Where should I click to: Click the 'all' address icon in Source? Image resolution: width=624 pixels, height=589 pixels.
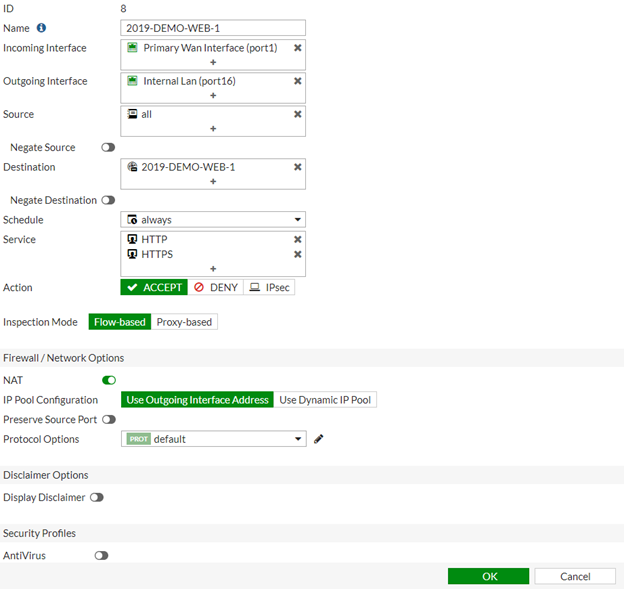132,114
